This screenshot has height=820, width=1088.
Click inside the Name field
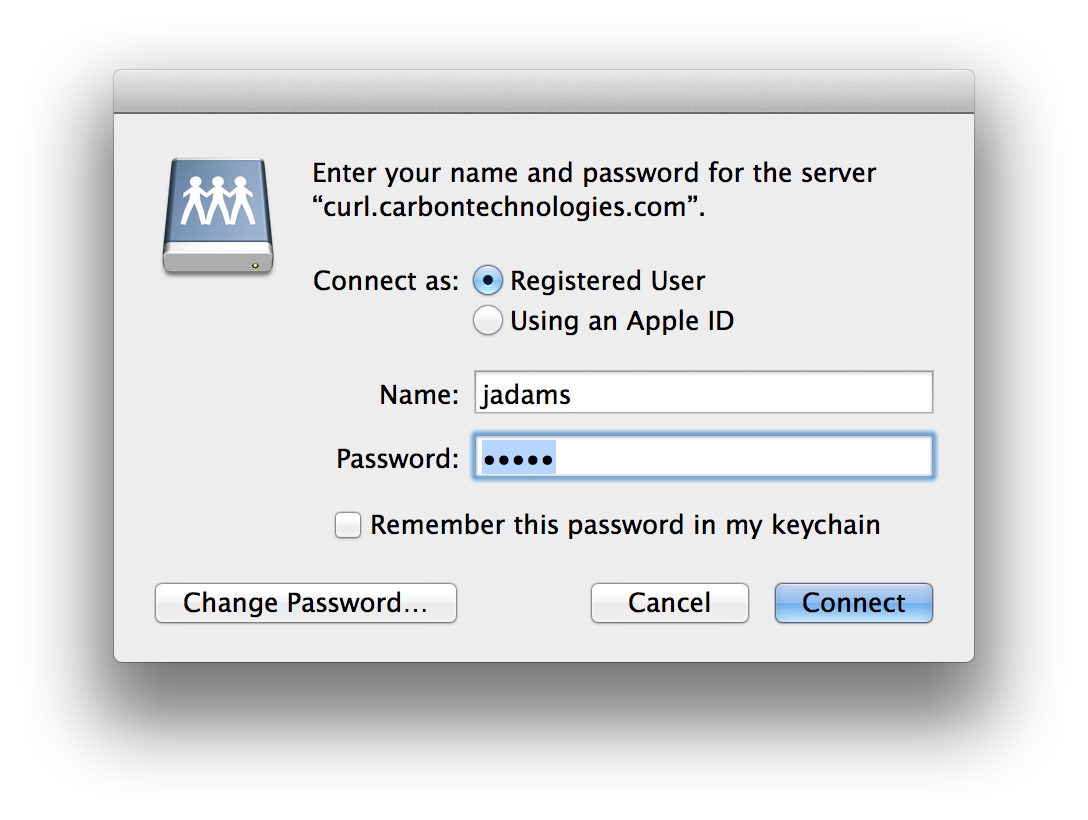(700, 392)
